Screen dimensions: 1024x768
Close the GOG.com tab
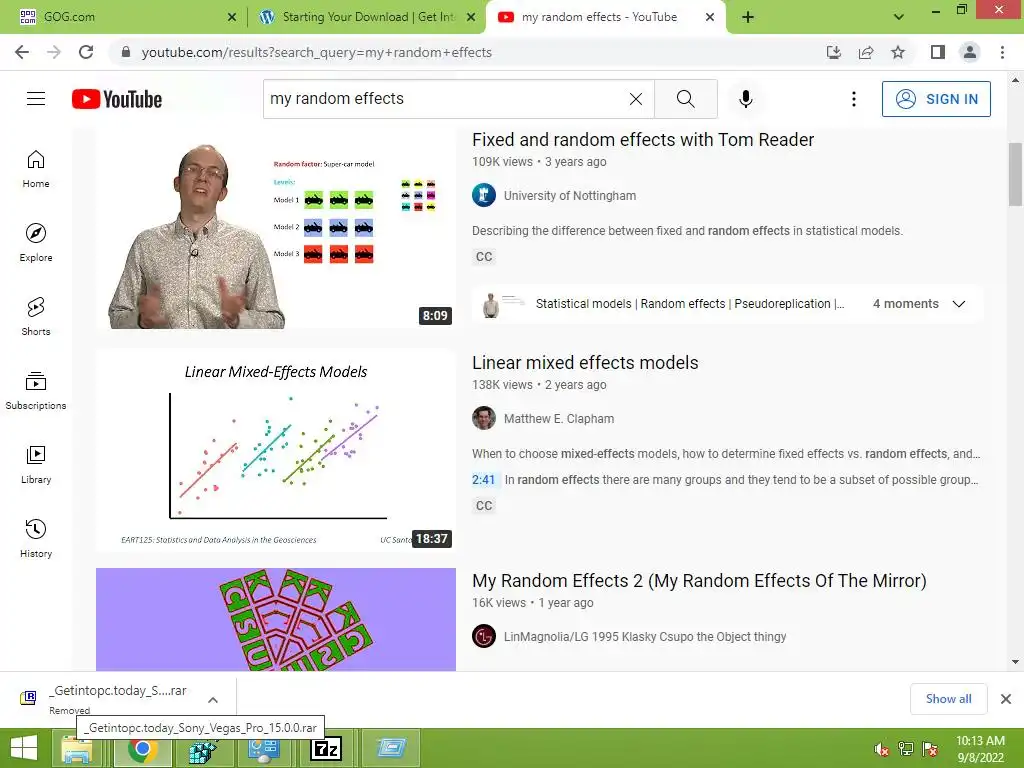point(232,17)
